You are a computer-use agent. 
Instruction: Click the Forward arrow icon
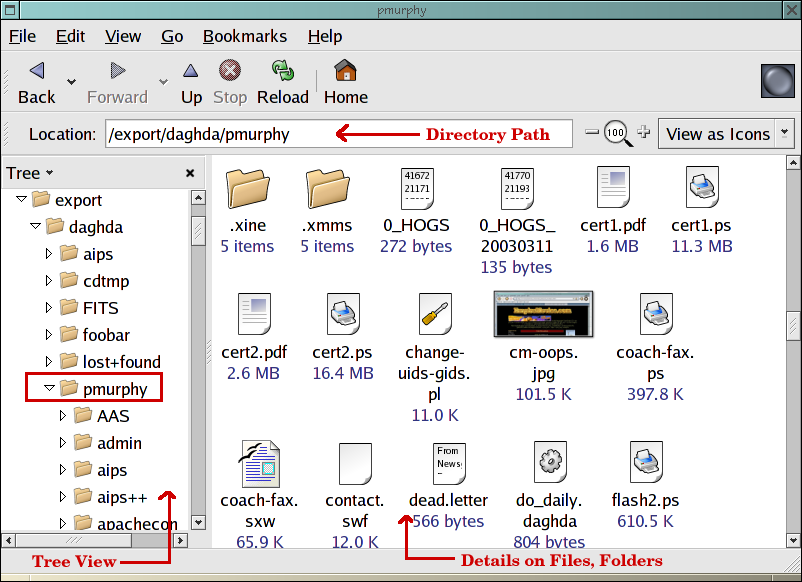click(118, 71)
